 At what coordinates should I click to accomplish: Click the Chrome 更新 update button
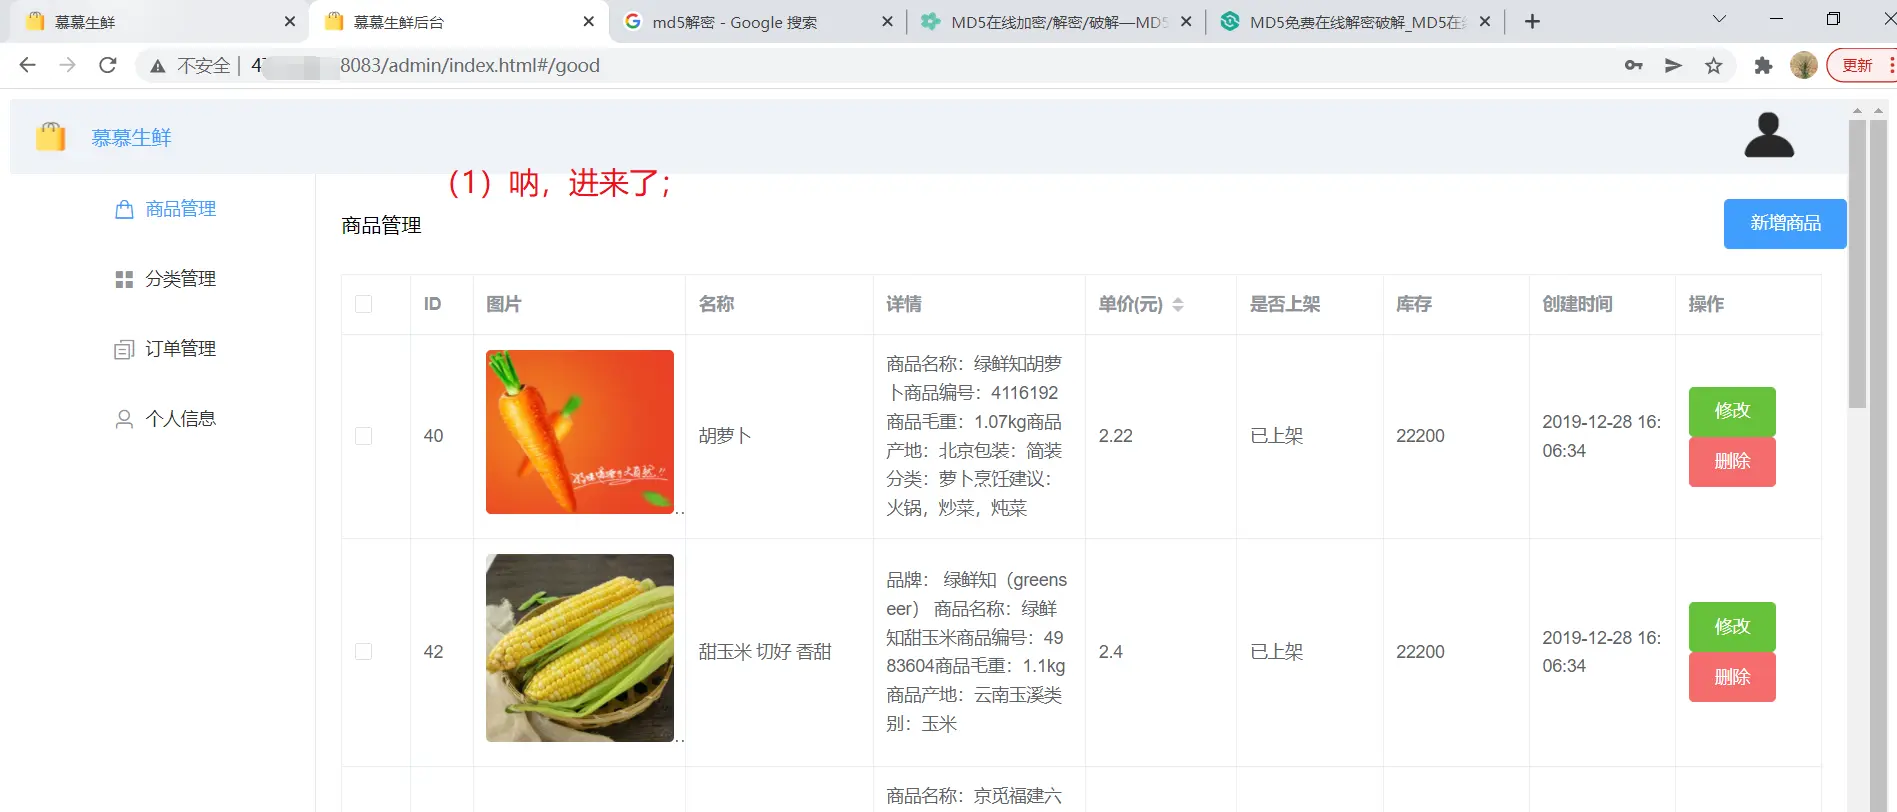pos(1861,65)
